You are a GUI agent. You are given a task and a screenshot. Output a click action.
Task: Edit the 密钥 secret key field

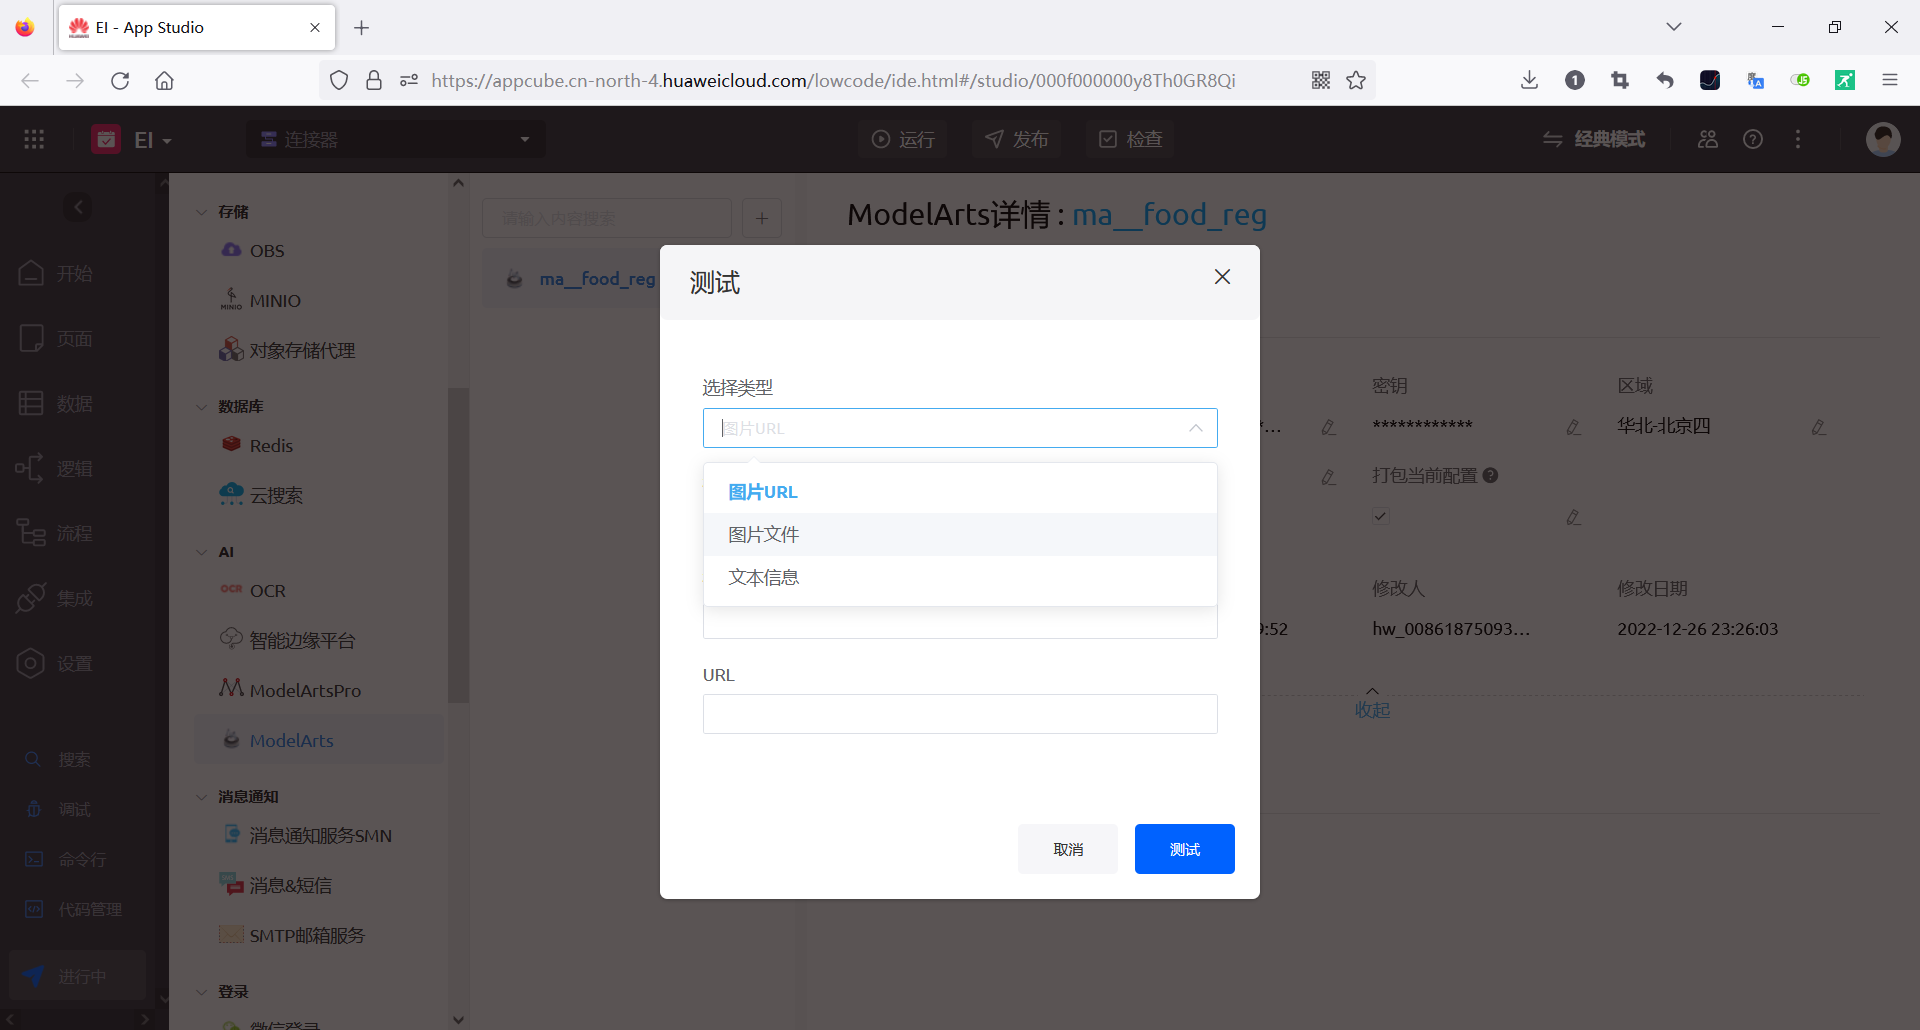click(x=1573, y=427)
